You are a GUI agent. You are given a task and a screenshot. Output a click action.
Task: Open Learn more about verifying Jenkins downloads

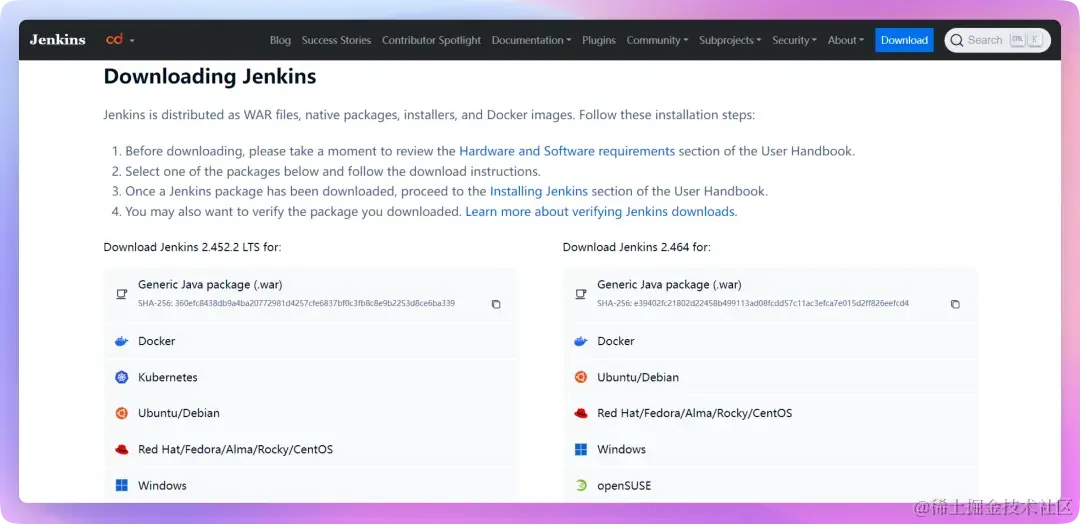pos(600,211)
